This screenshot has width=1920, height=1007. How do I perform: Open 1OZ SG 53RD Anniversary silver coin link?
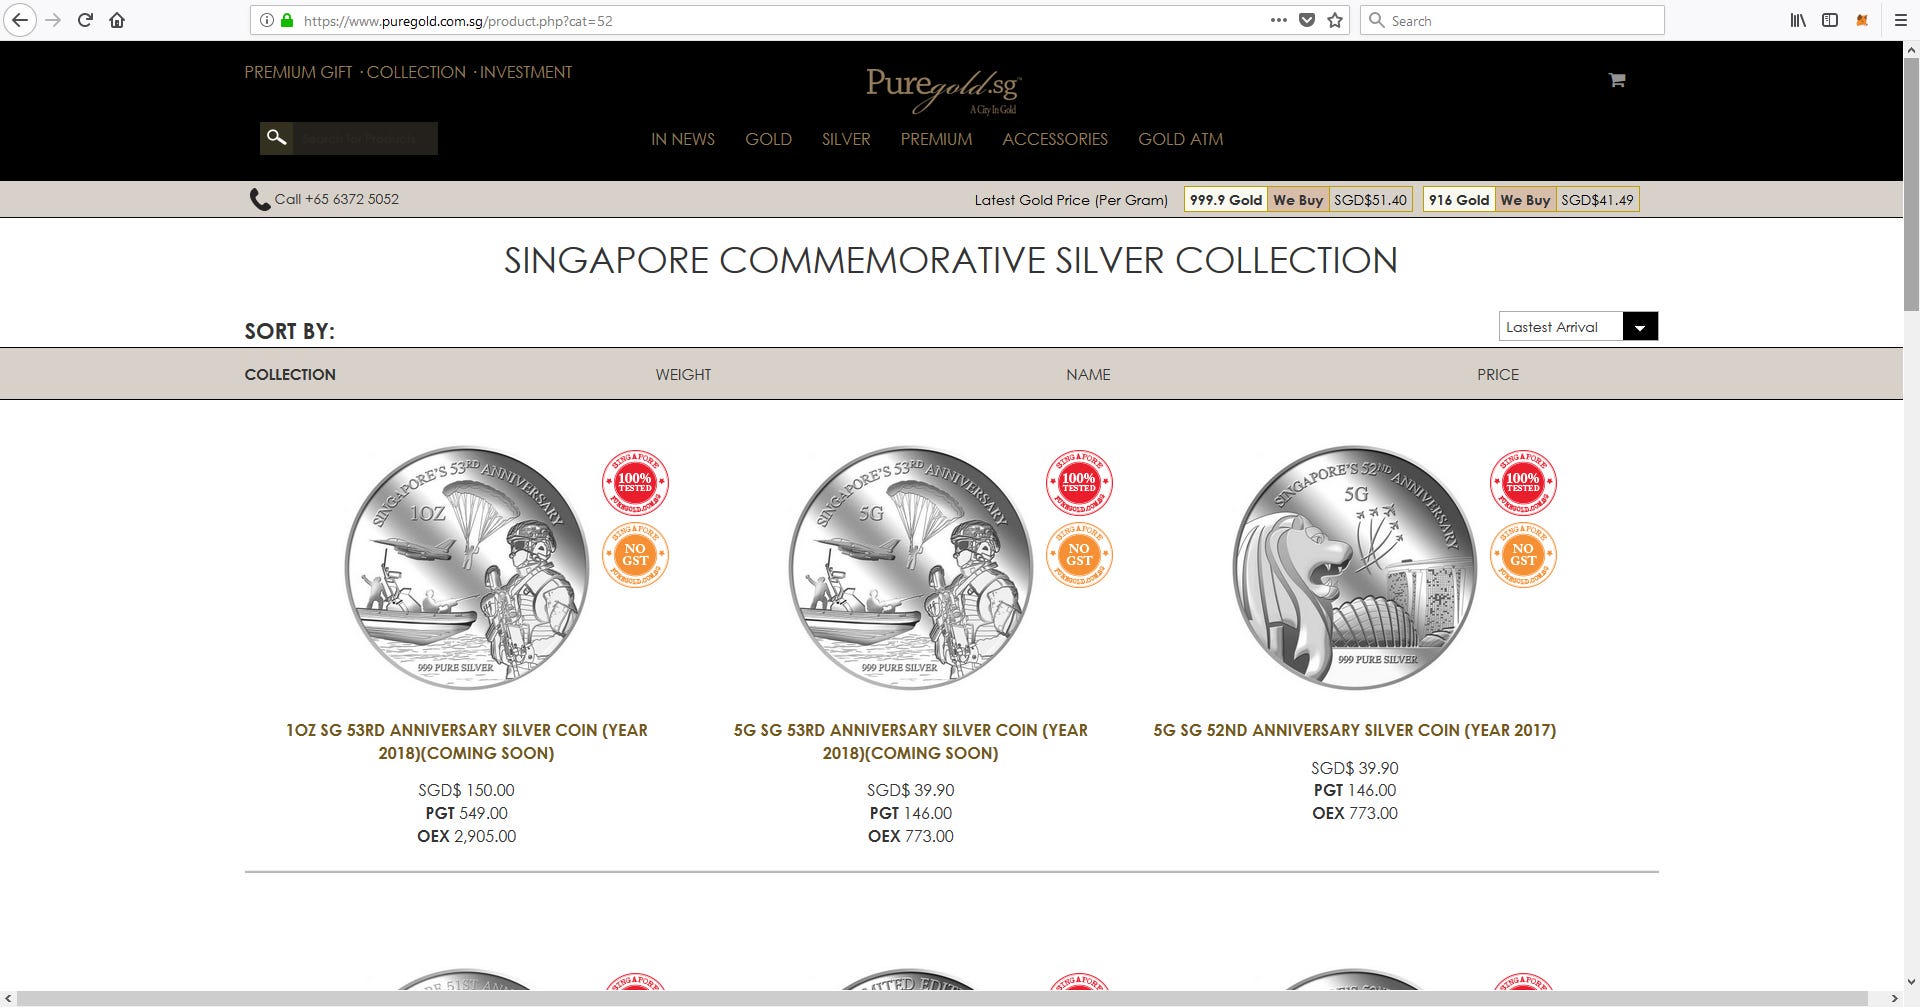pyautogui.click(x=466, y=741)
